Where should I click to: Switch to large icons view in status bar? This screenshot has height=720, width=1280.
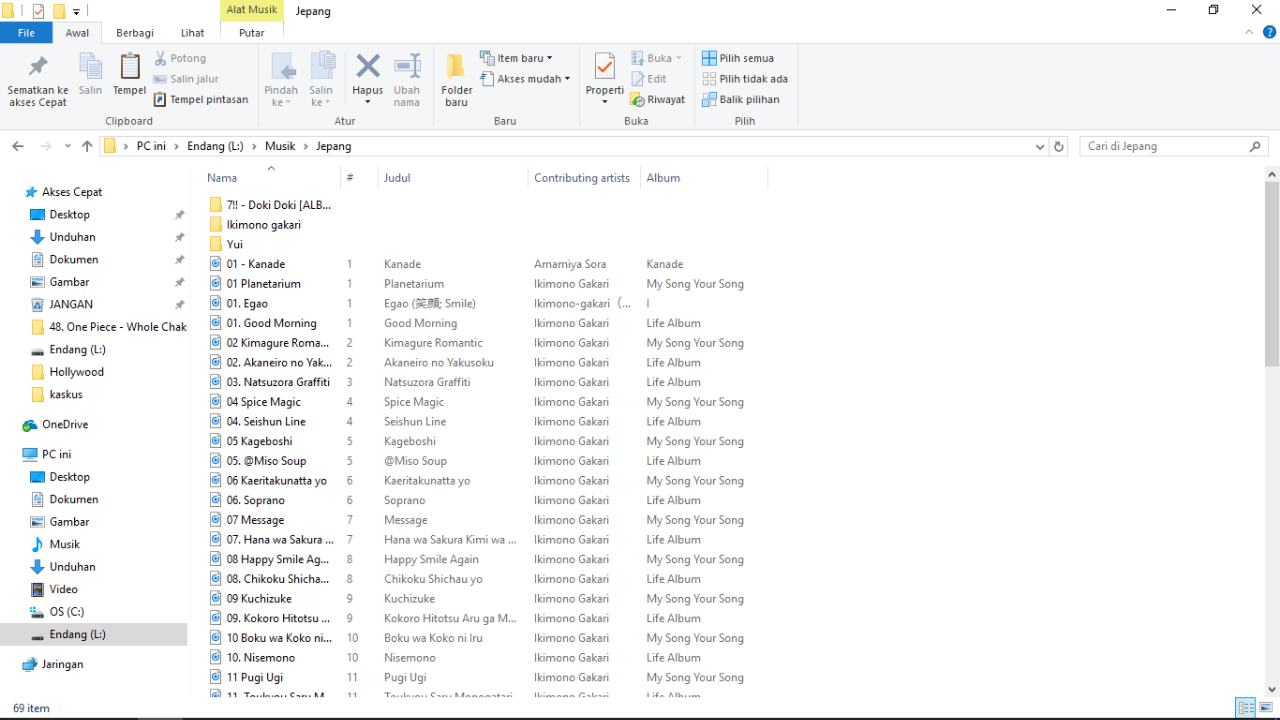pyautogui.click(x=1266, y=708)
